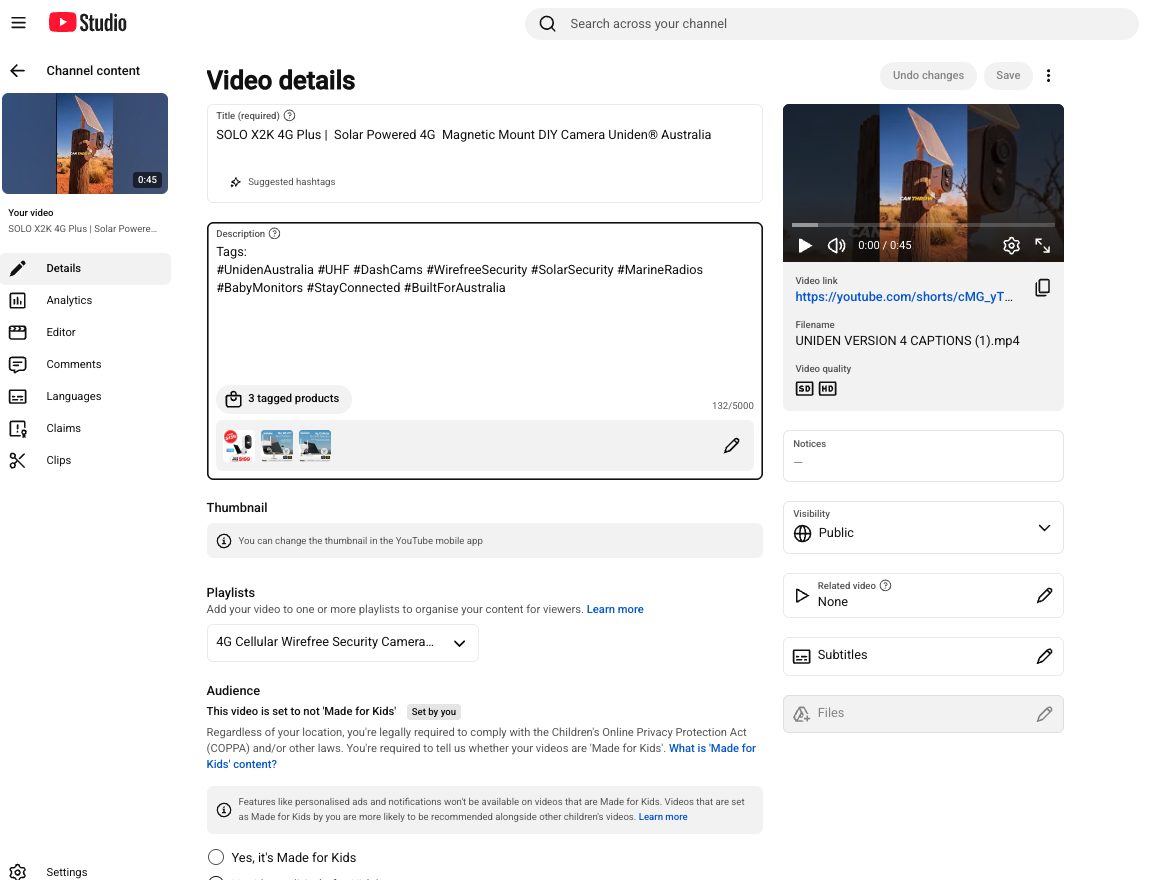Edit tagged products with the pencil icon
Screen dimensions: 1153x880
click(x=732, y=446)
